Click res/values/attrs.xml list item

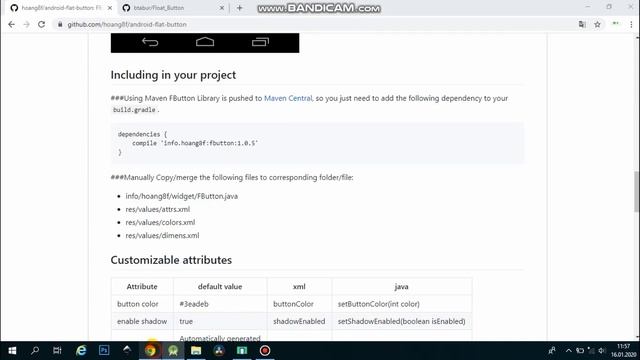(x=158, y=209)
